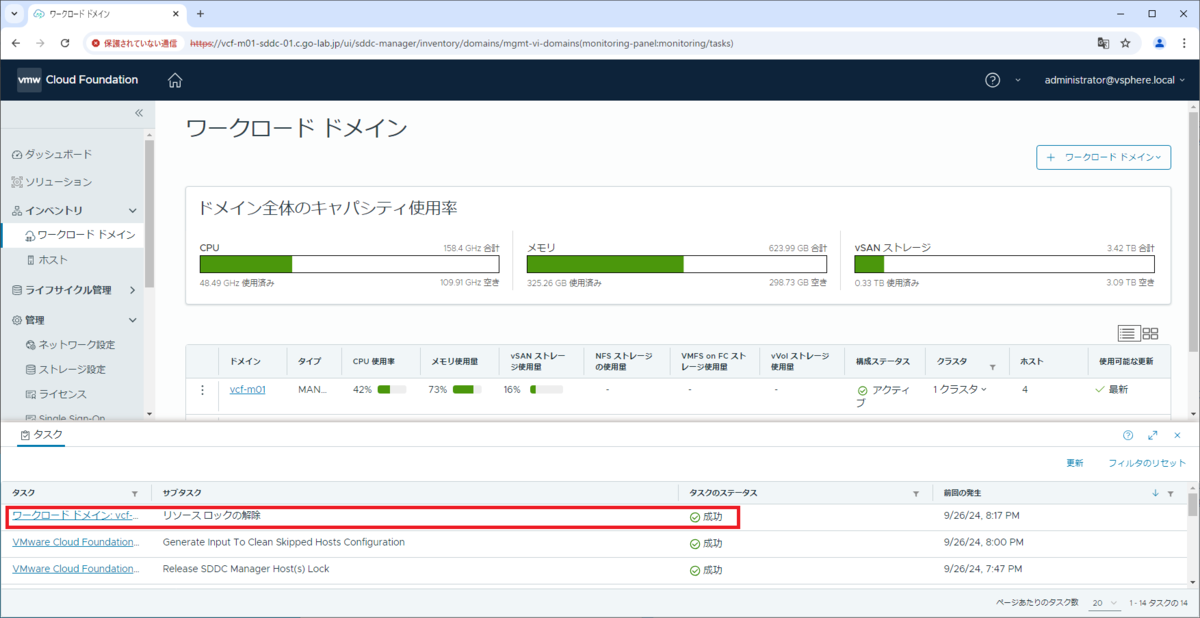Click the + ワークロード ドメイン dropdown button
Screen dimensions: 1200x618
pyautogui.click(x=1104, y=157)
